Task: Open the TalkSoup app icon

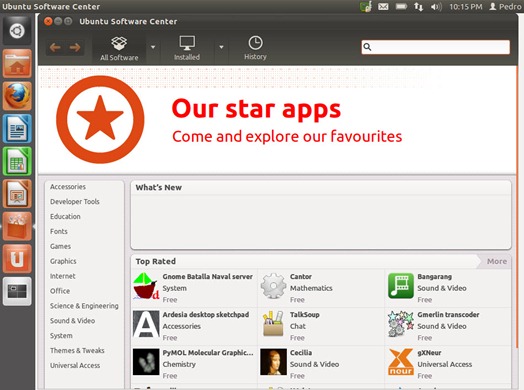Action: [x=273, y=324]
